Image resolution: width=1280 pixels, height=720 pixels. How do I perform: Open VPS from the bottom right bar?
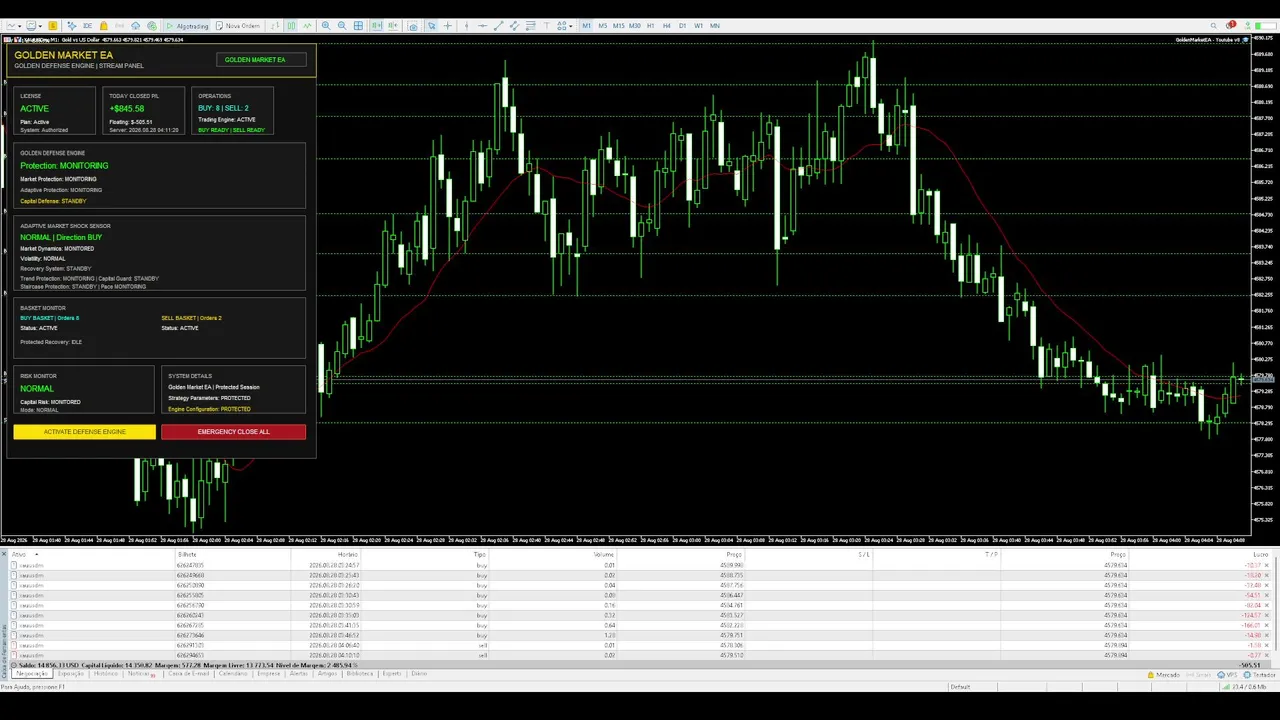click(x=1225, y=675)
